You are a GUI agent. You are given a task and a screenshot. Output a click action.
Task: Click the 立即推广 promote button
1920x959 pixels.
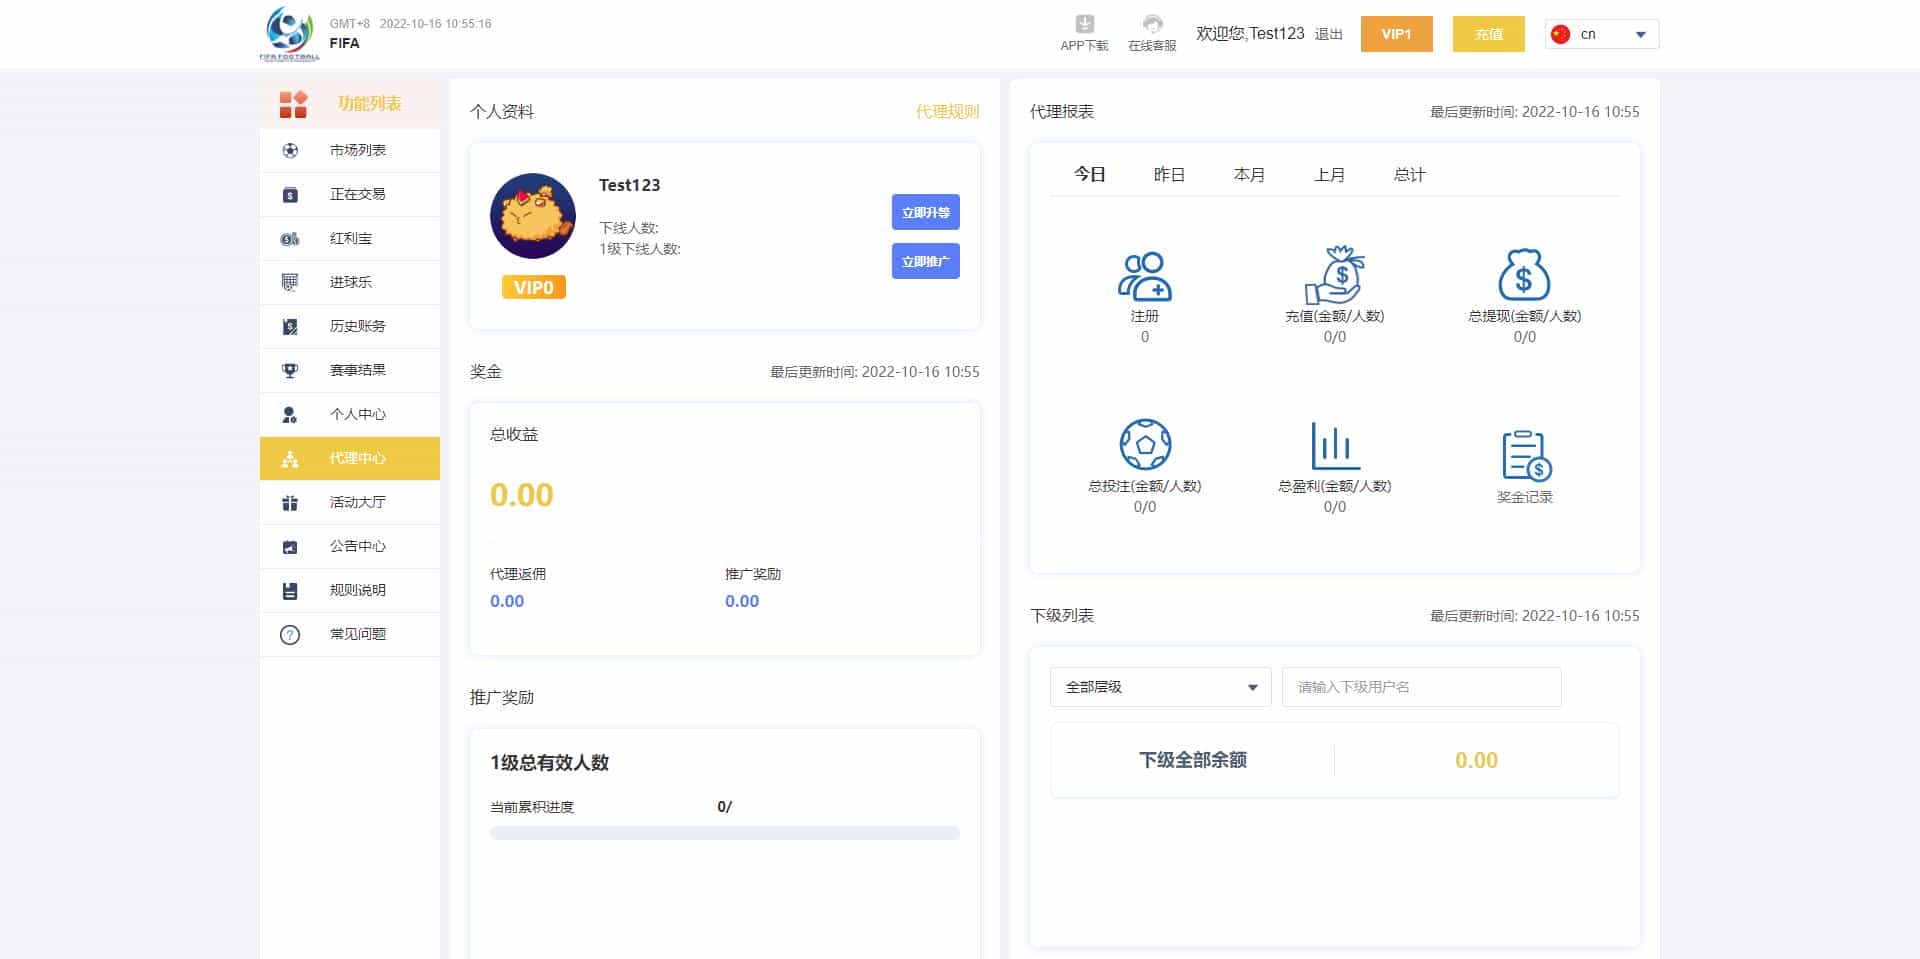tap(926, 261)
